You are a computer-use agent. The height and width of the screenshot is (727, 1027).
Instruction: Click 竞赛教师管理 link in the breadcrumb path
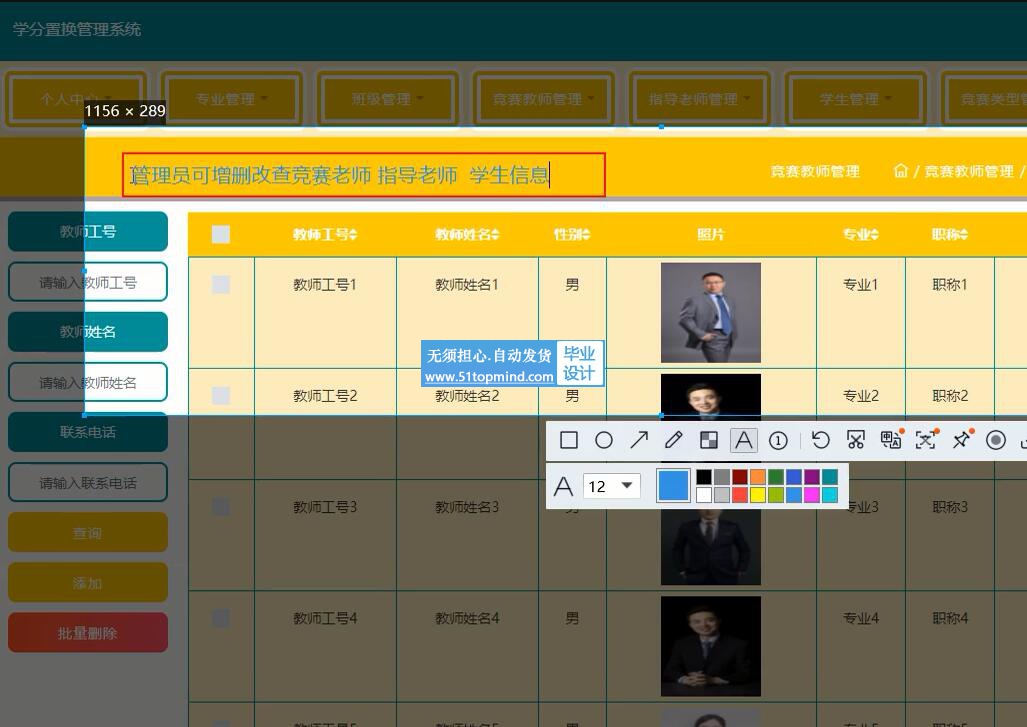point(969,172)
